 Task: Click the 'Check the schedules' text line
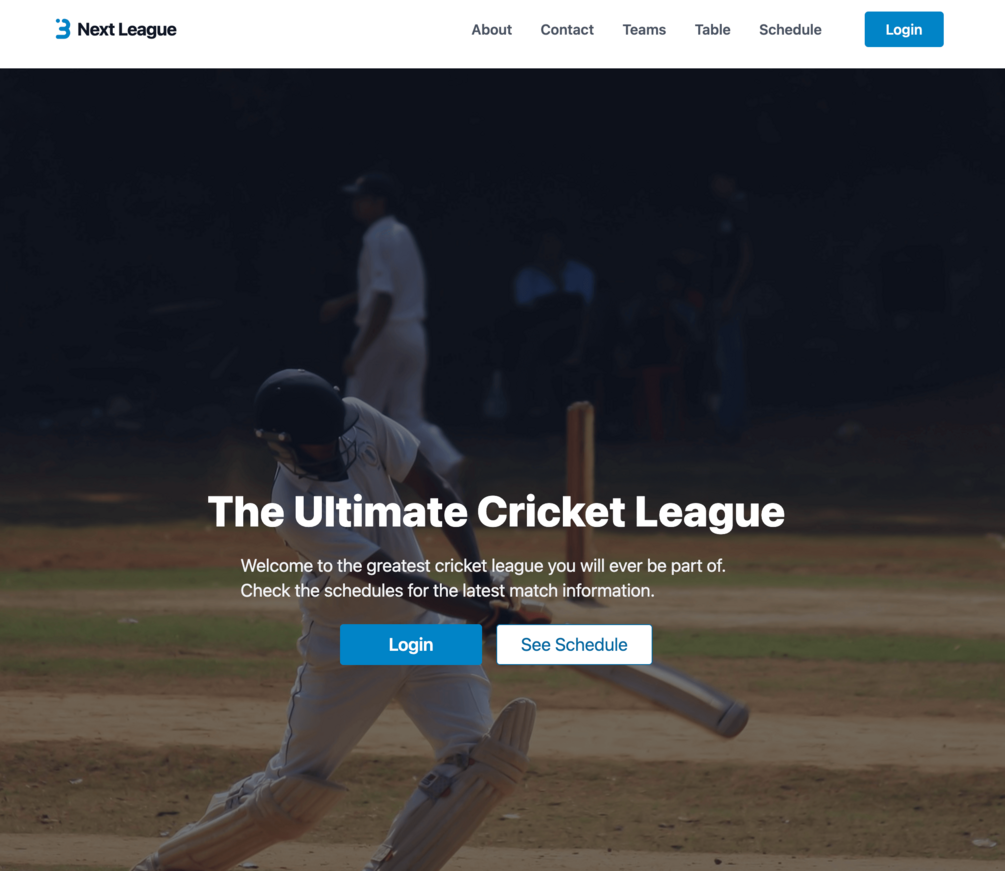click(447, 590)
